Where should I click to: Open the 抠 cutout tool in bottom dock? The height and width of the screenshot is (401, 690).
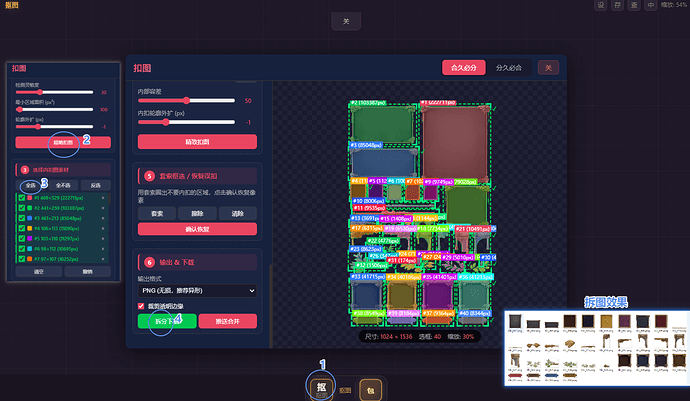321,389
